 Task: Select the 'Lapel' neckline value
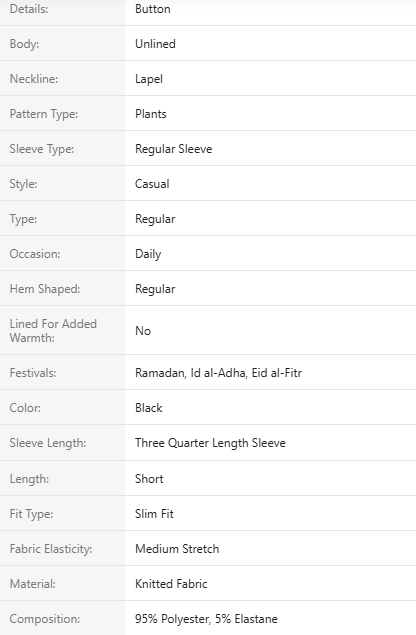point(149,79)
